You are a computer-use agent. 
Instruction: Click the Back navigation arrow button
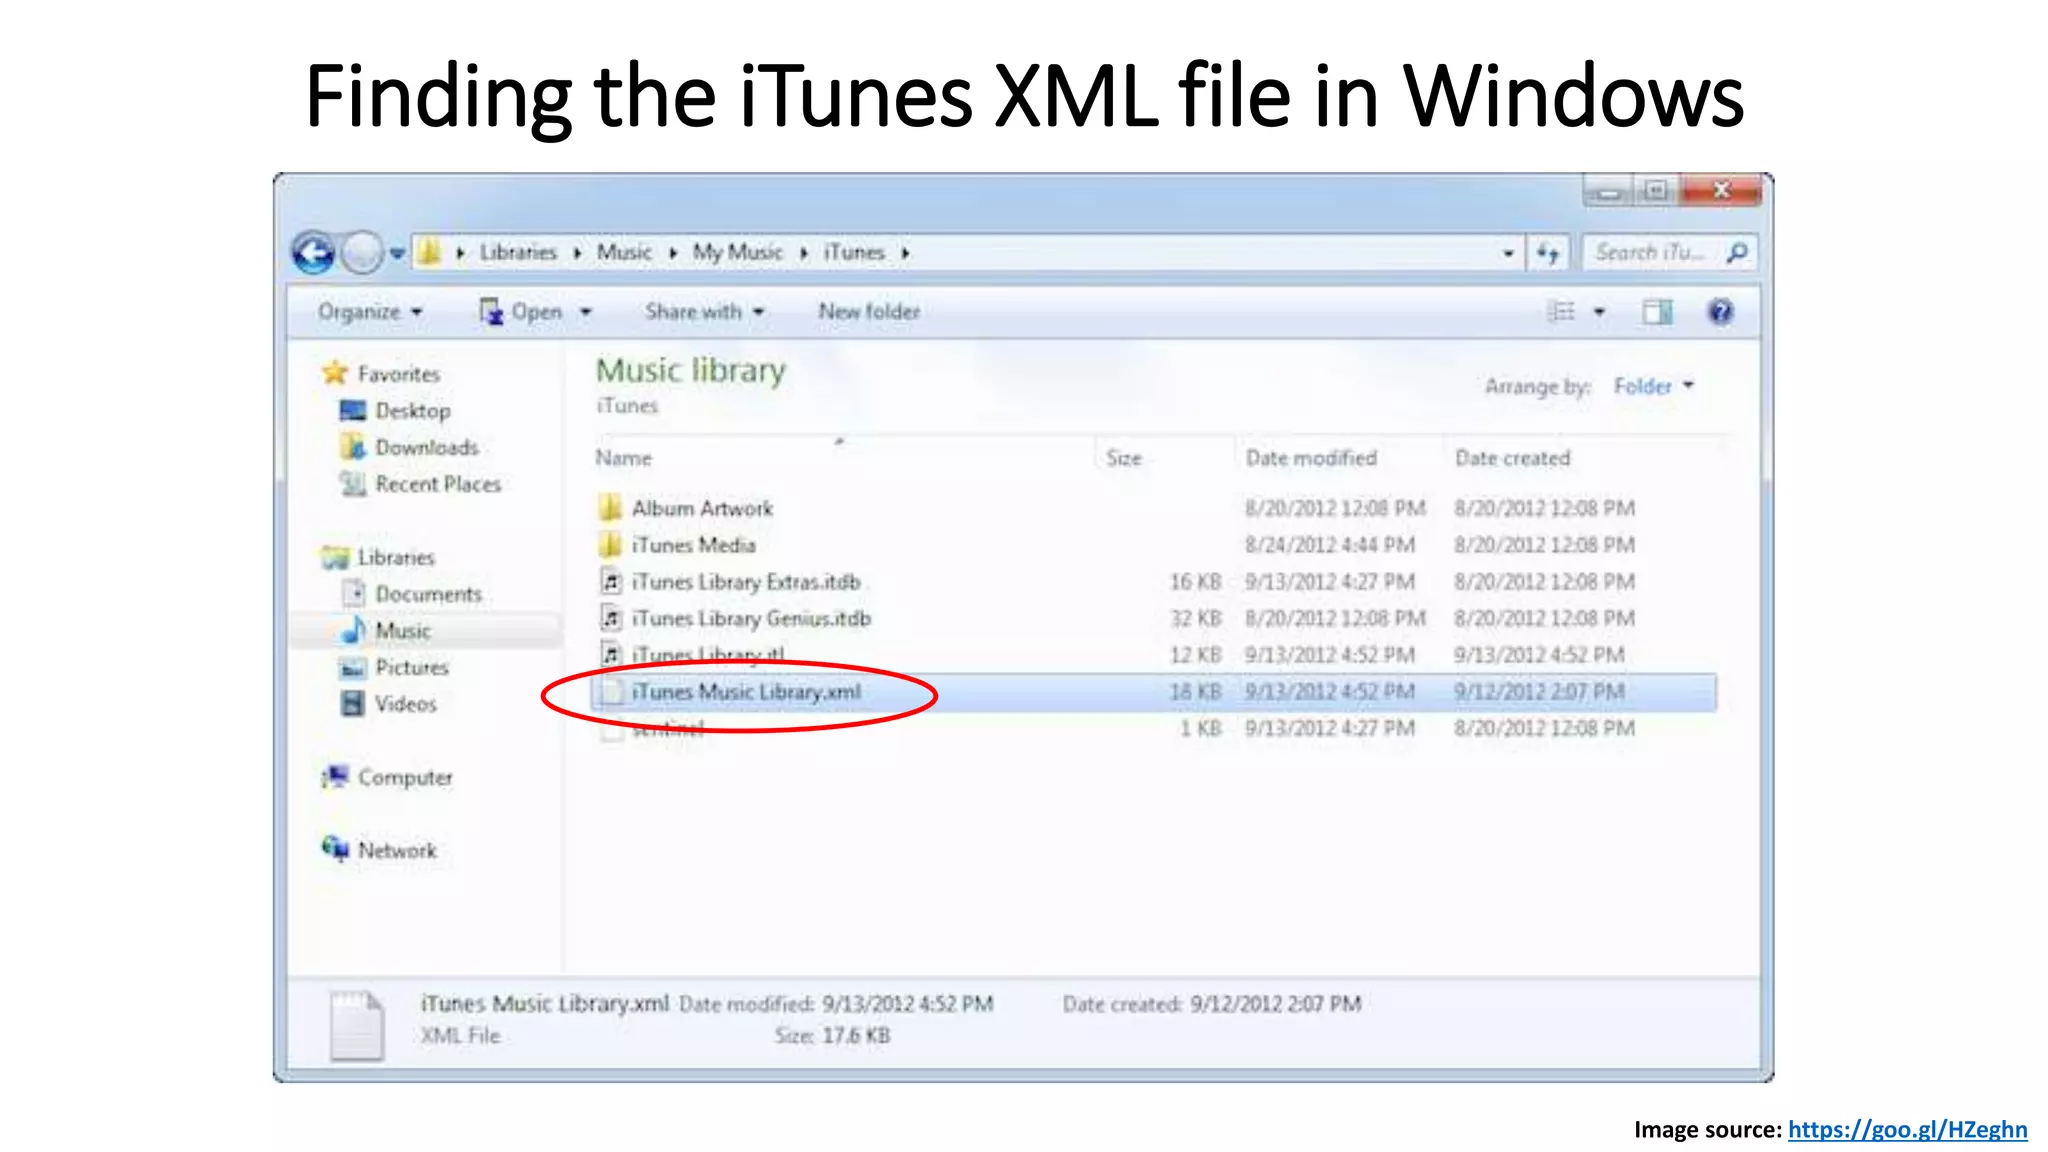(x=314, y=252)
